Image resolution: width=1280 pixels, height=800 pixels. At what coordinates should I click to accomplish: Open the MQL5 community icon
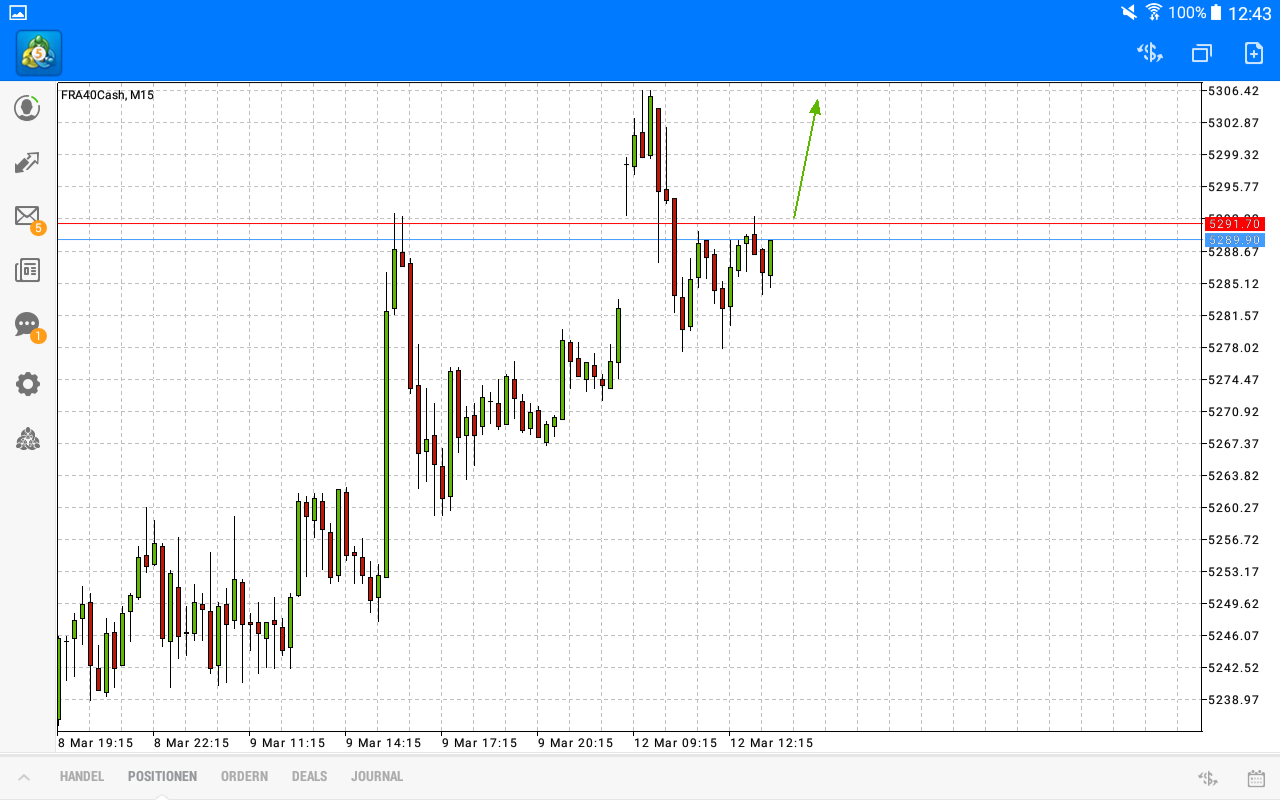click(27, 439)
